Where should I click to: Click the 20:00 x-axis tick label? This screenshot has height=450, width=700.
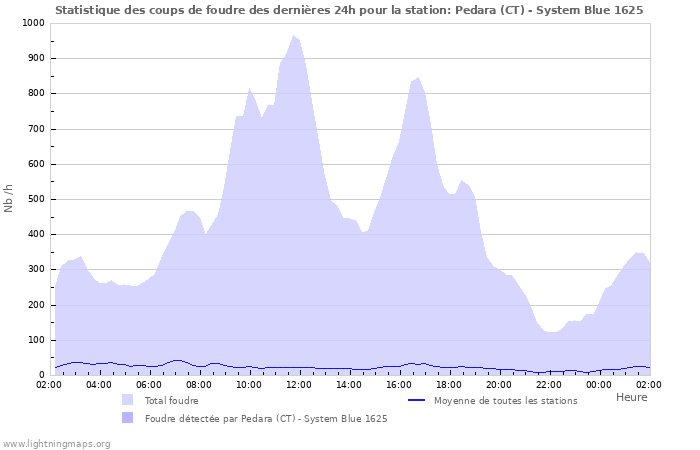tap(499, 384)
